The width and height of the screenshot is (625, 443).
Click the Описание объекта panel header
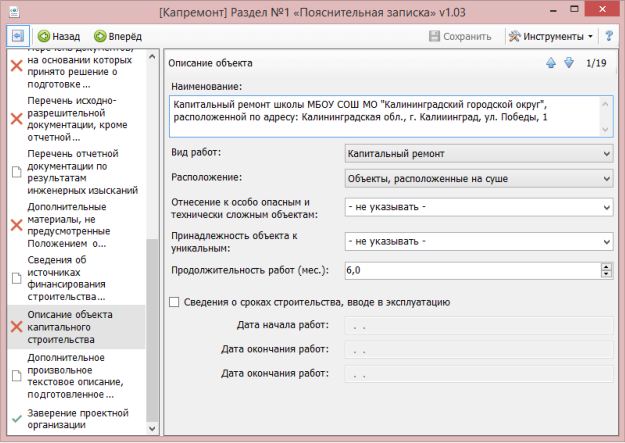pyautogui.click(x=210, y=63)
